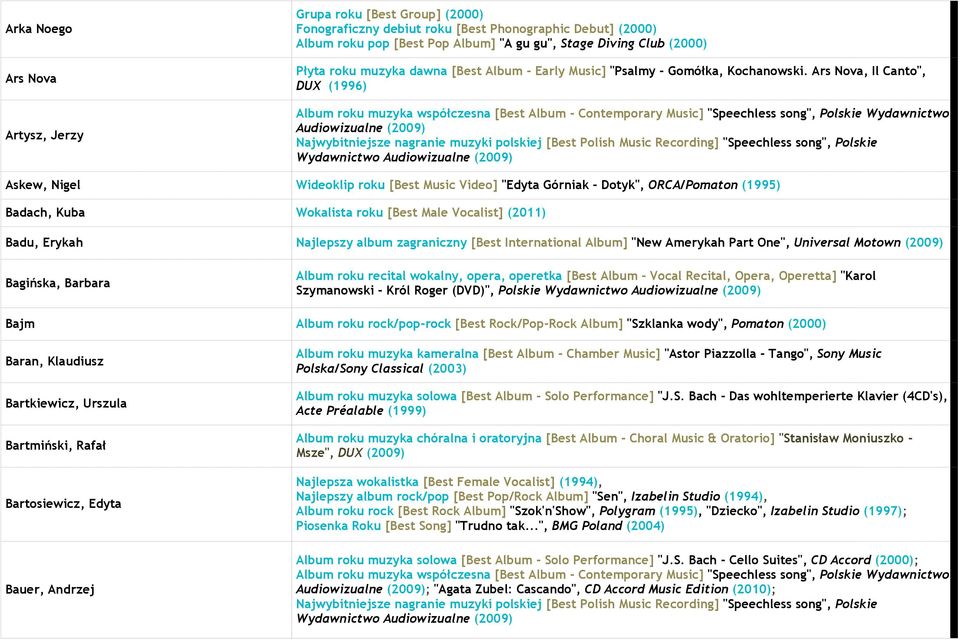Click the label name Stage Diving Club

click(x=612, y=43)
